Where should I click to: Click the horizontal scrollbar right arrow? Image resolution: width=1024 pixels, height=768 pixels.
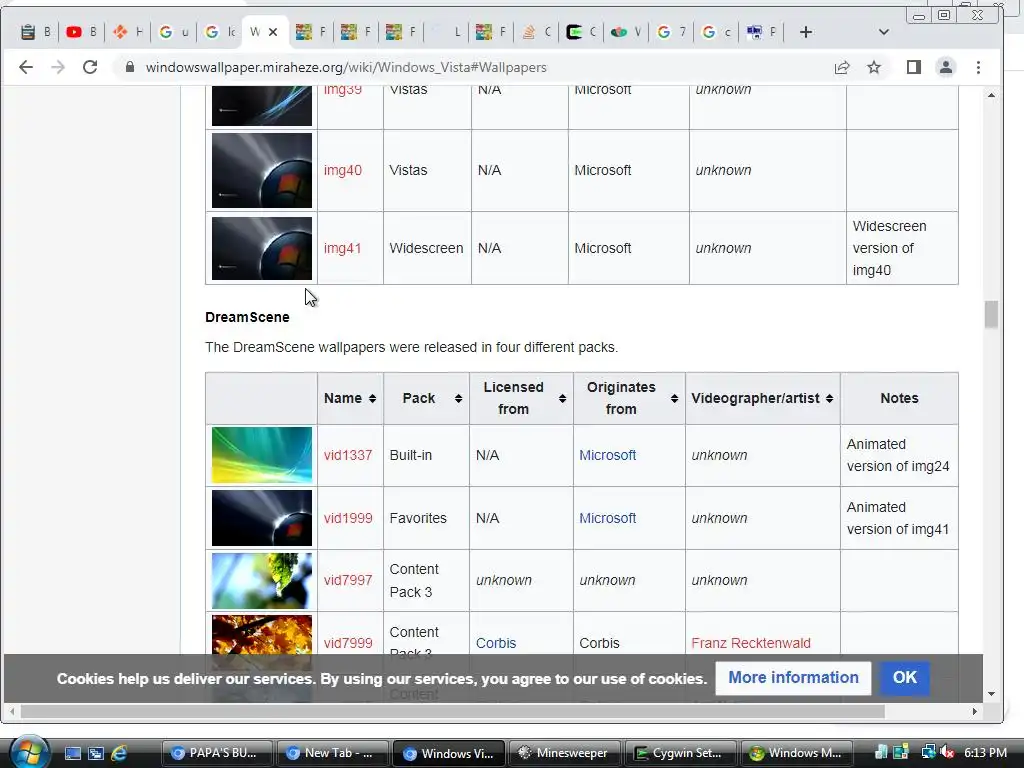[x=974, y=711]
